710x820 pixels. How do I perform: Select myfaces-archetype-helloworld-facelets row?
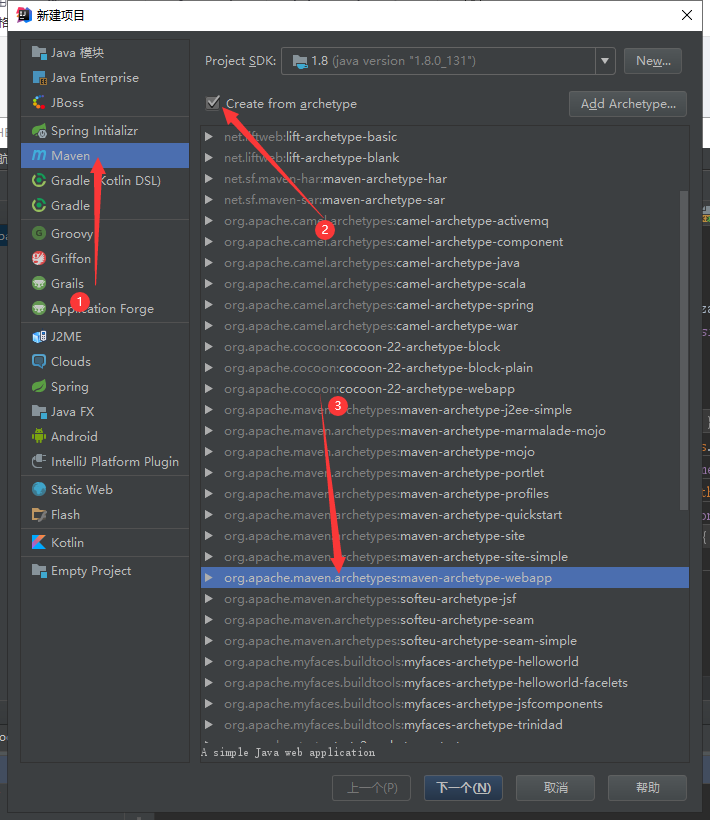pyautogui.click(x=445, y=682)
